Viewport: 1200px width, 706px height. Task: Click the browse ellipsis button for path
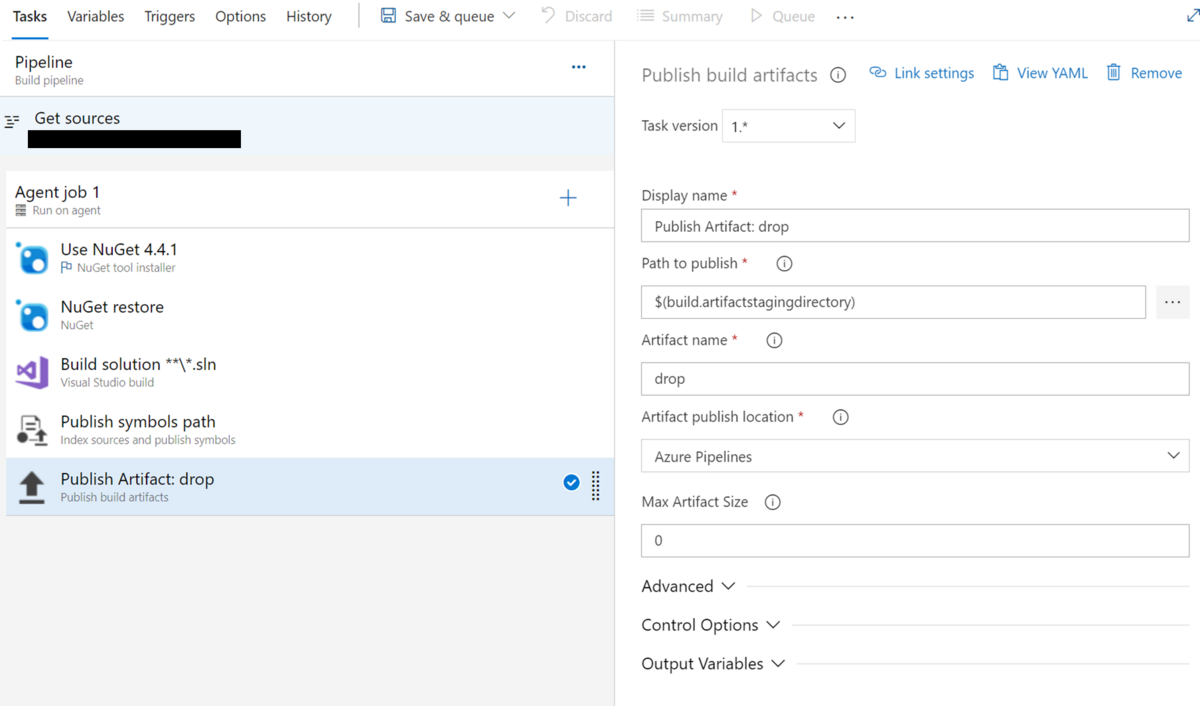[1173, 302]
